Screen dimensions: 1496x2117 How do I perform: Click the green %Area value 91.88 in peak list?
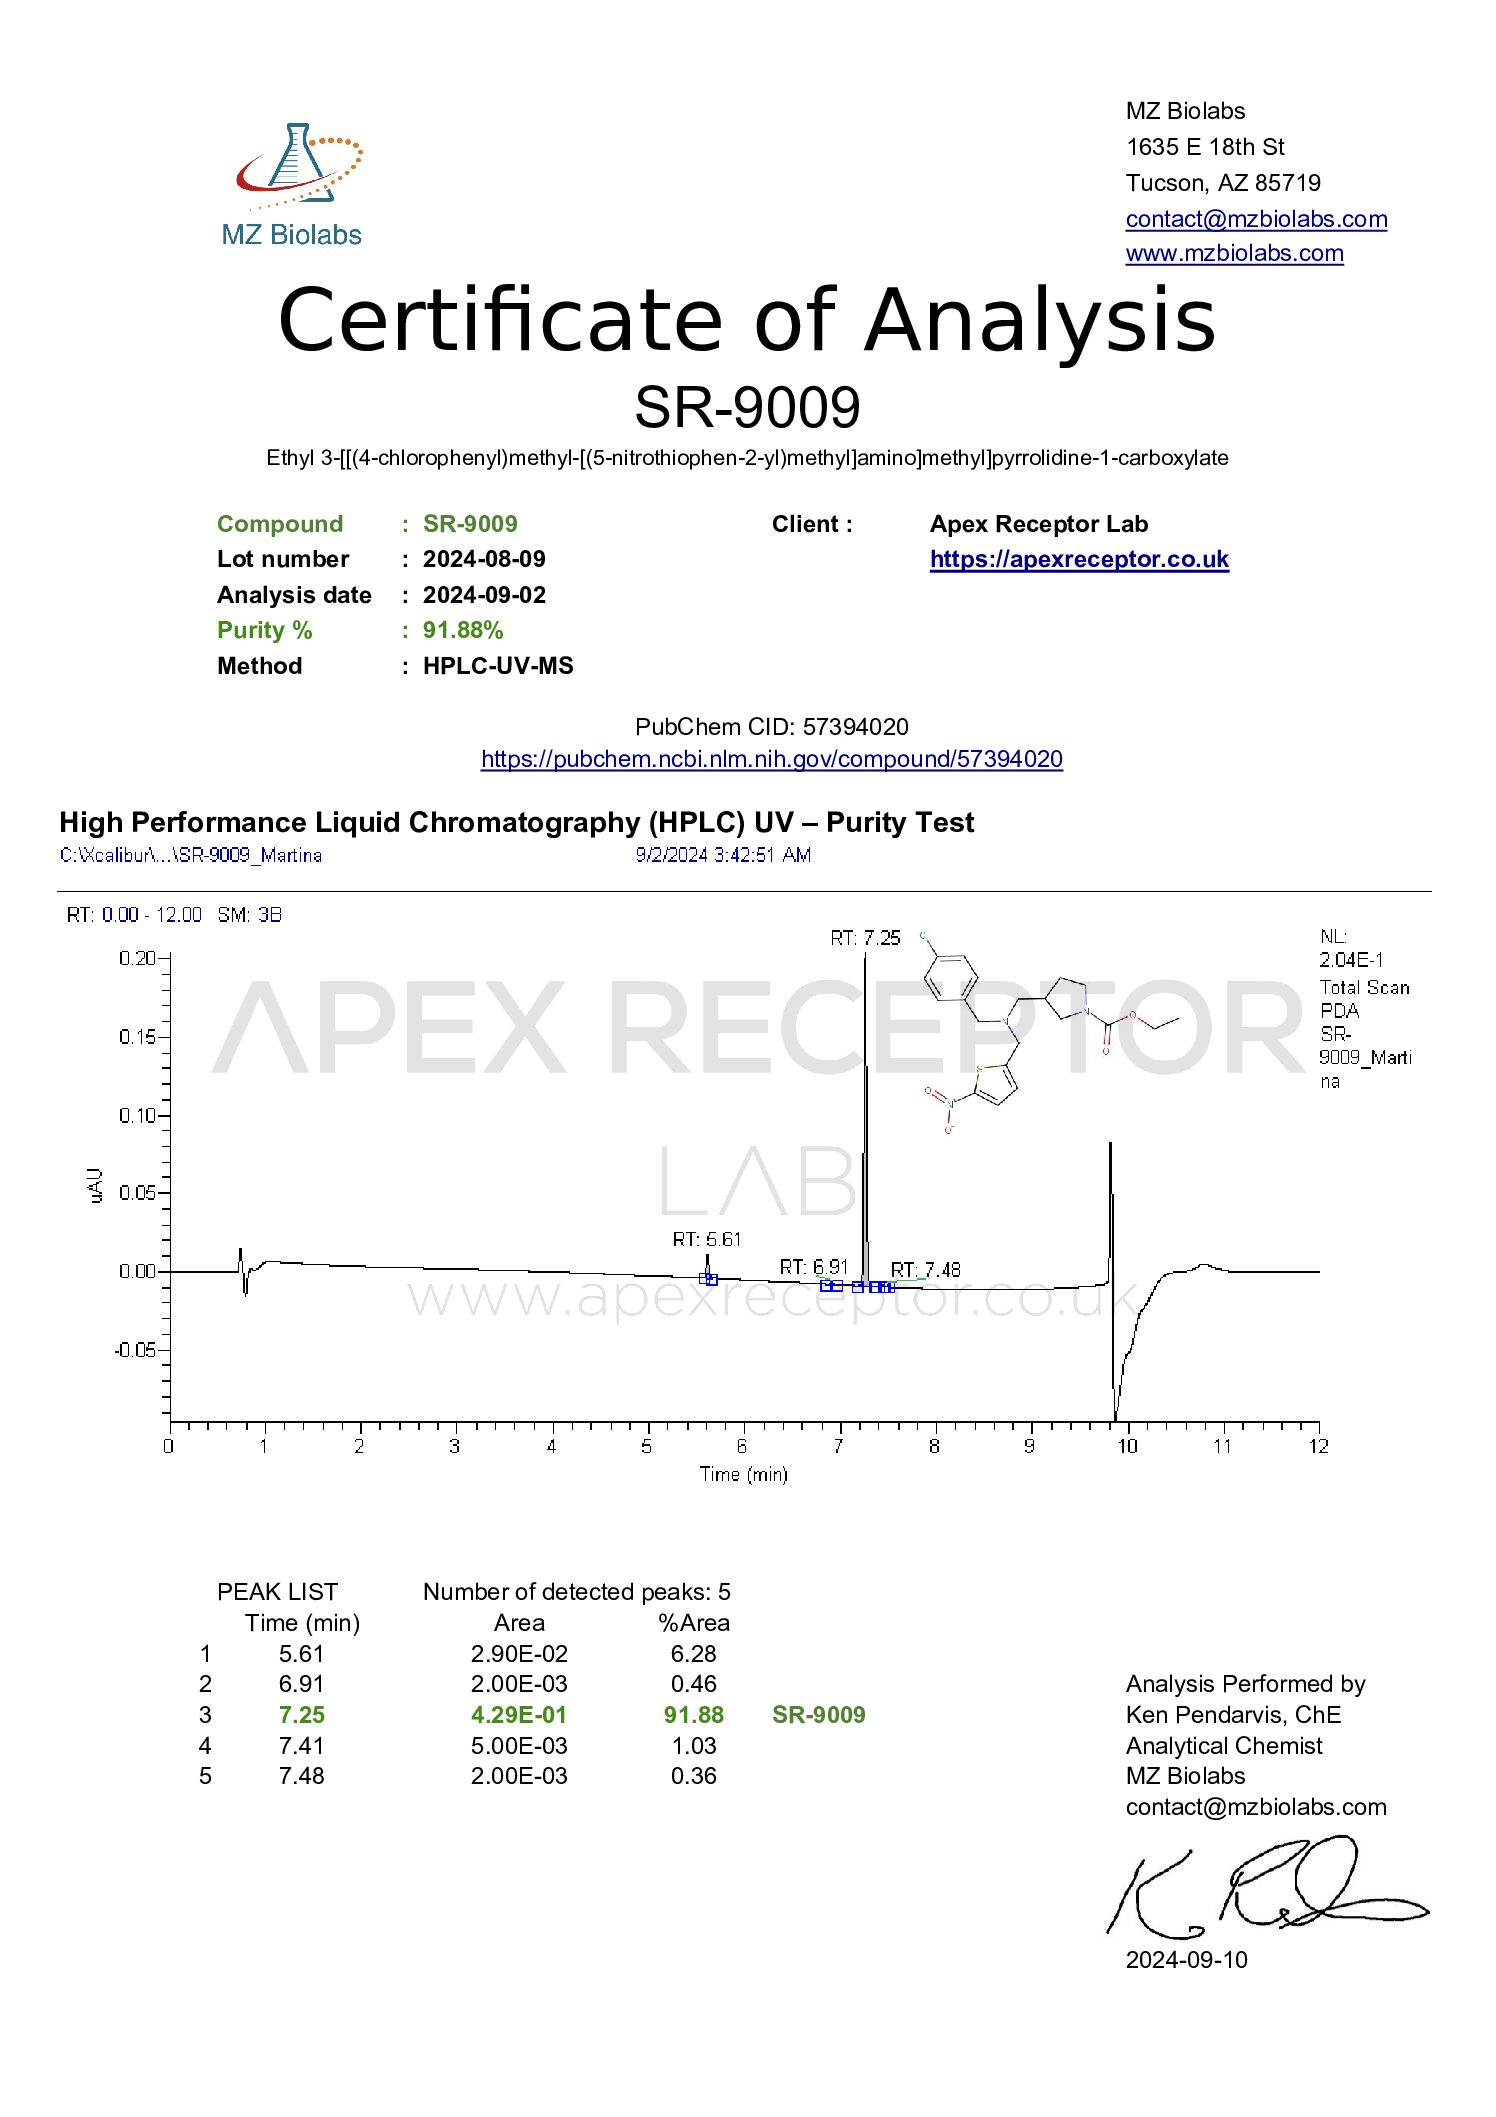pyautogui.click(x=694, y=1715)
